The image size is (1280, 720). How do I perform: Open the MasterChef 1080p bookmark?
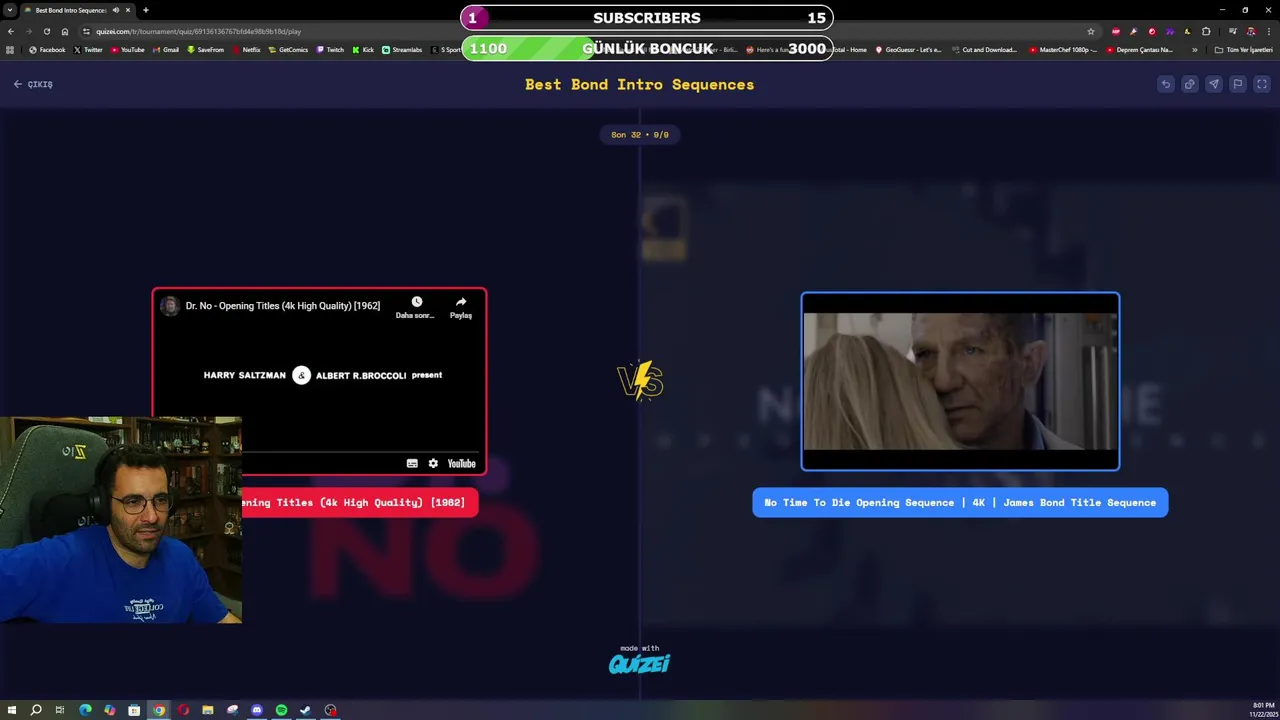pos(1063,49)
